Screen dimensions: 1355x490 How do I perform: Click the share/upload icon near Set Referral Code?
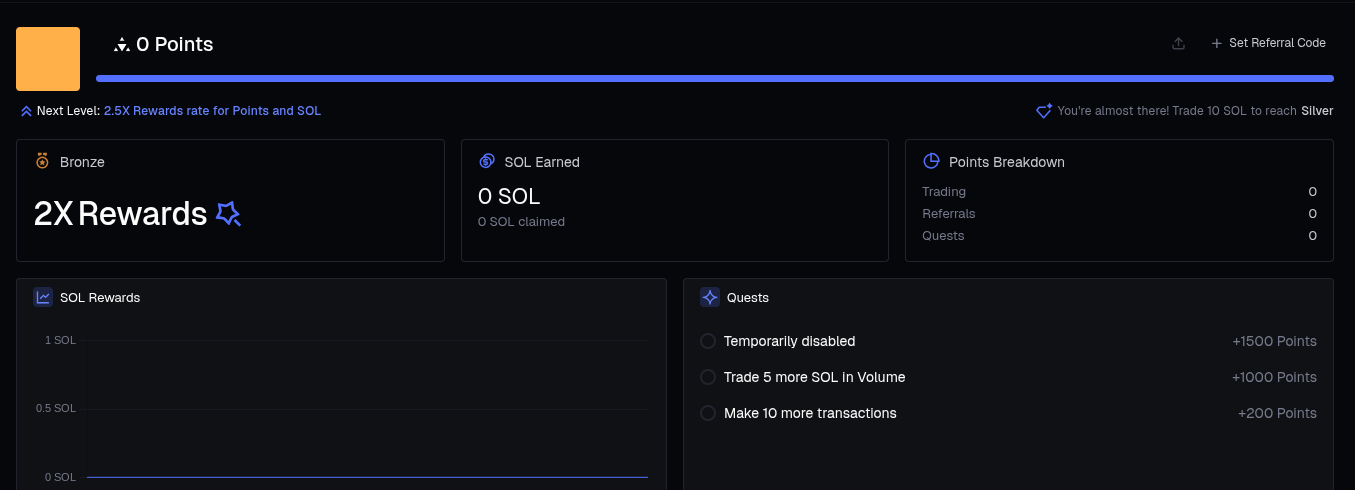(x=1178, y=44)
